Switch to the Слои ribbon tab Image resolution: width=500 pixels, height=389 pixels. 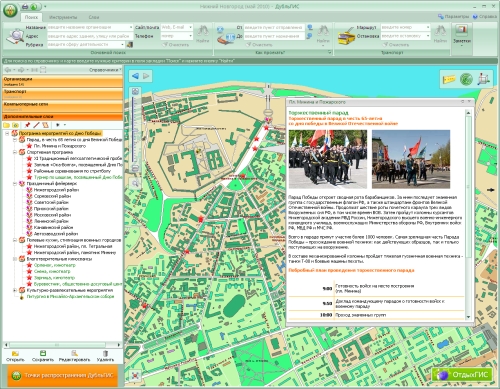[x=94, y=17]
